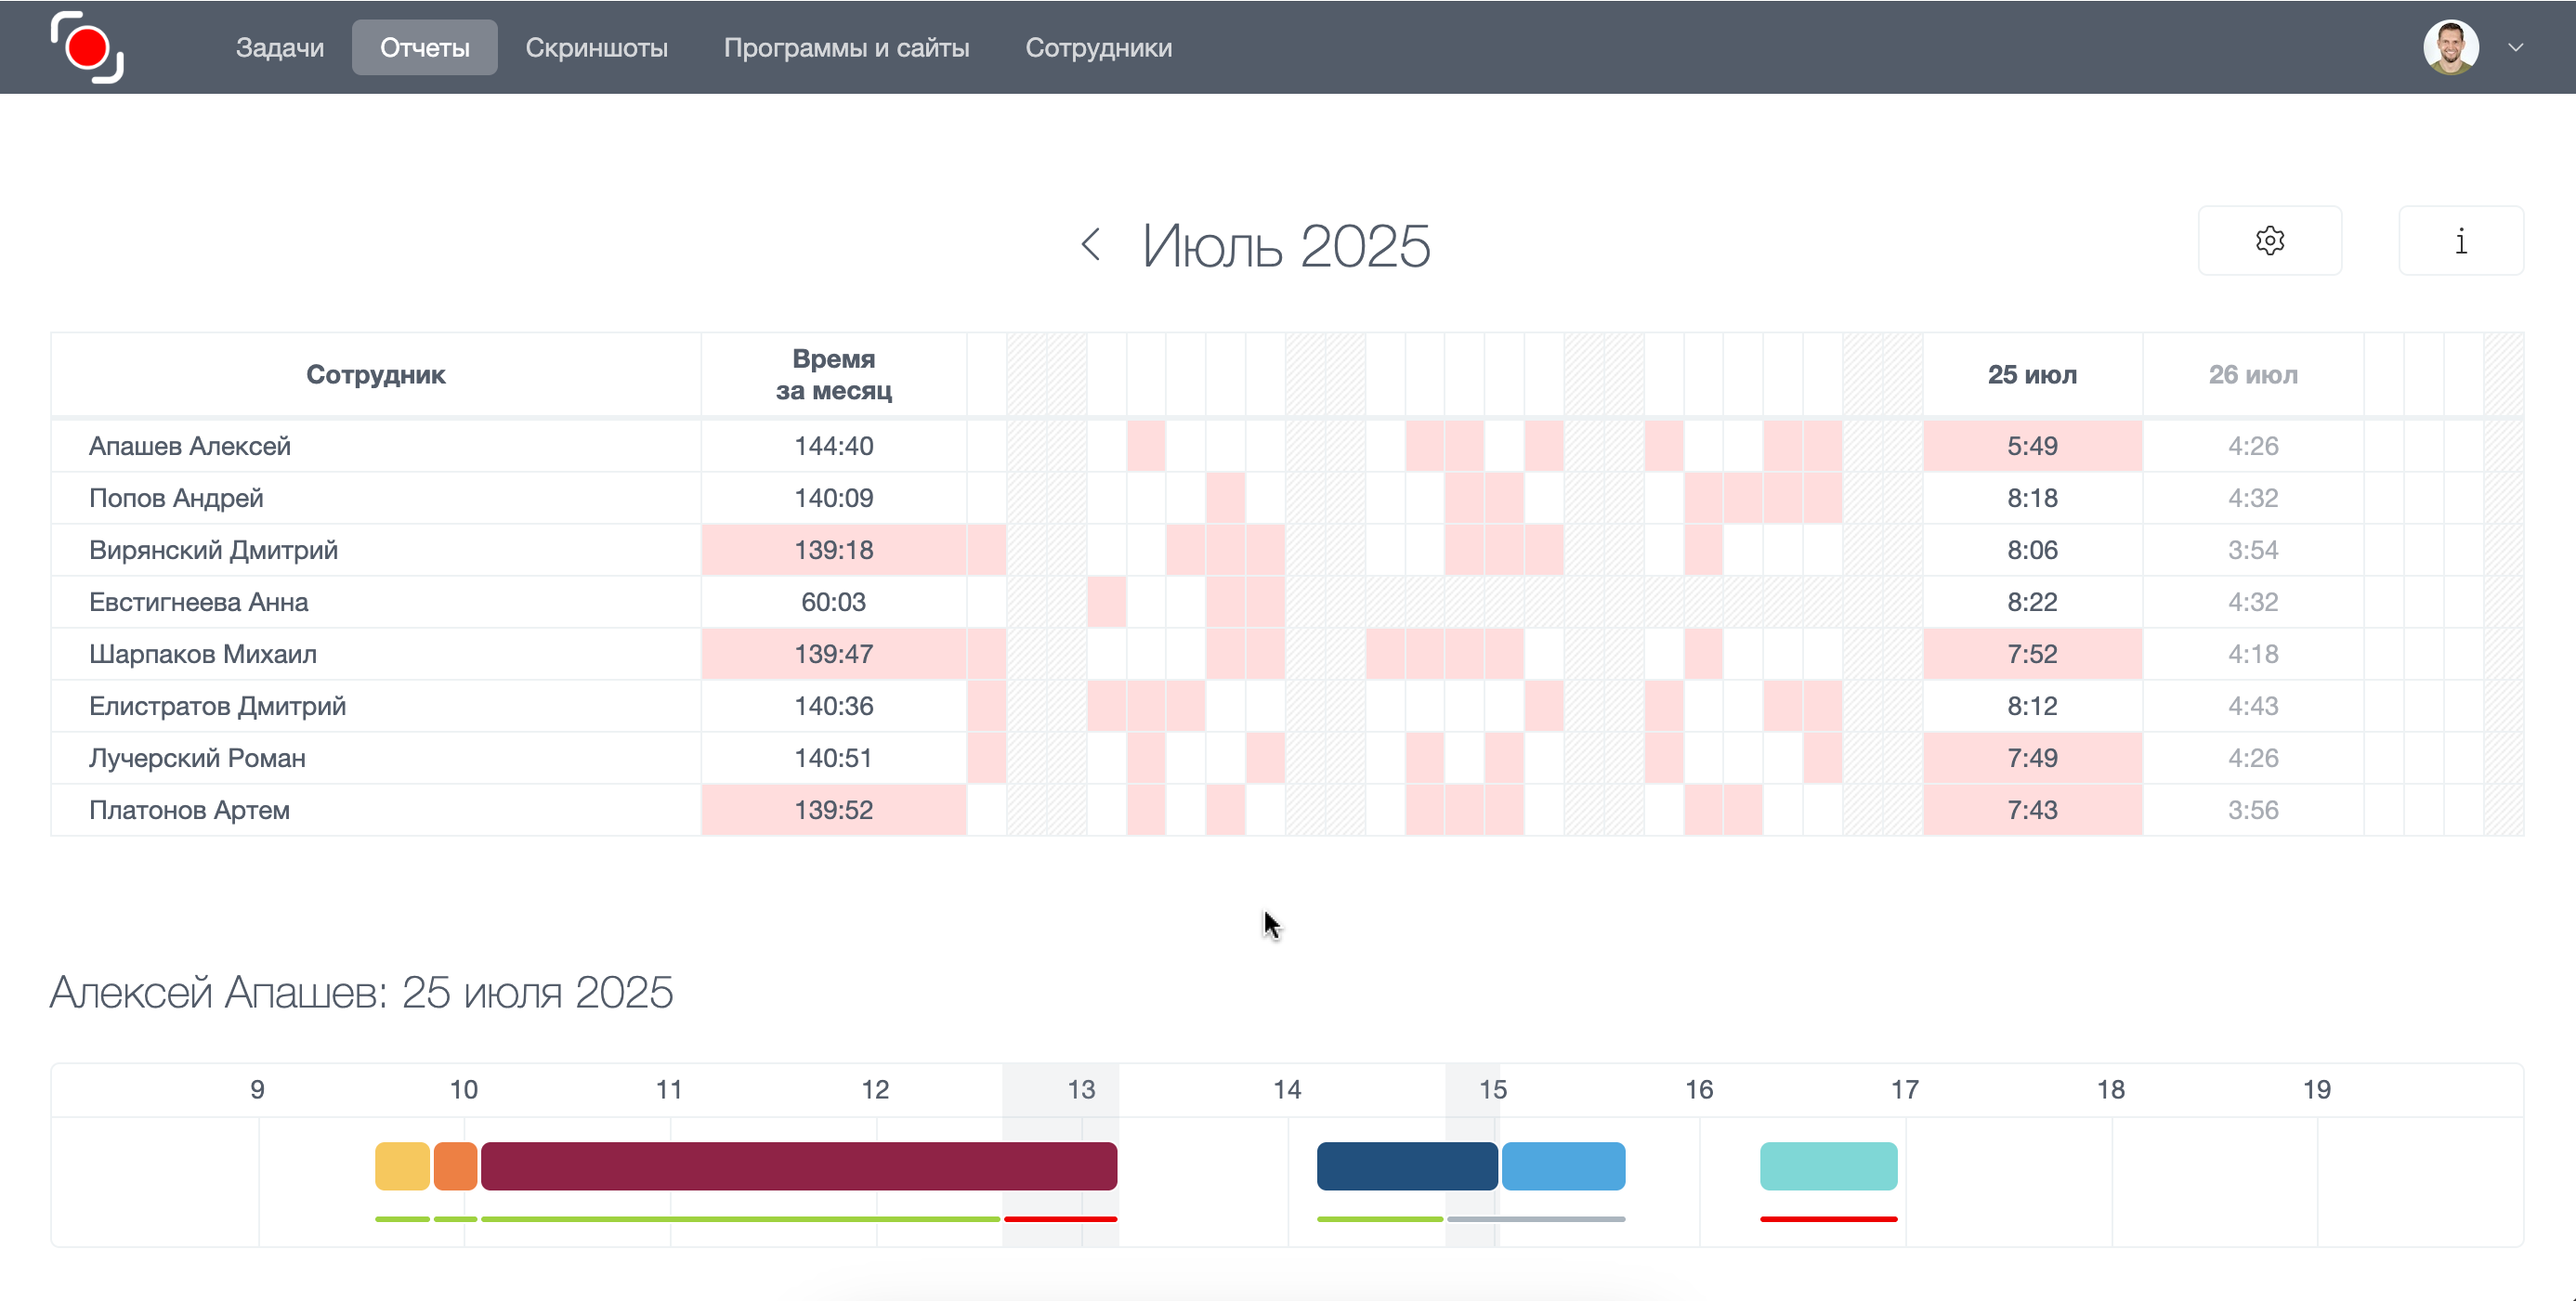Viewport: 2576px width, 1301px height.
Task: Click the yellow activity block on timeline
Action: pyautogui.click(x=402, y=1166)
